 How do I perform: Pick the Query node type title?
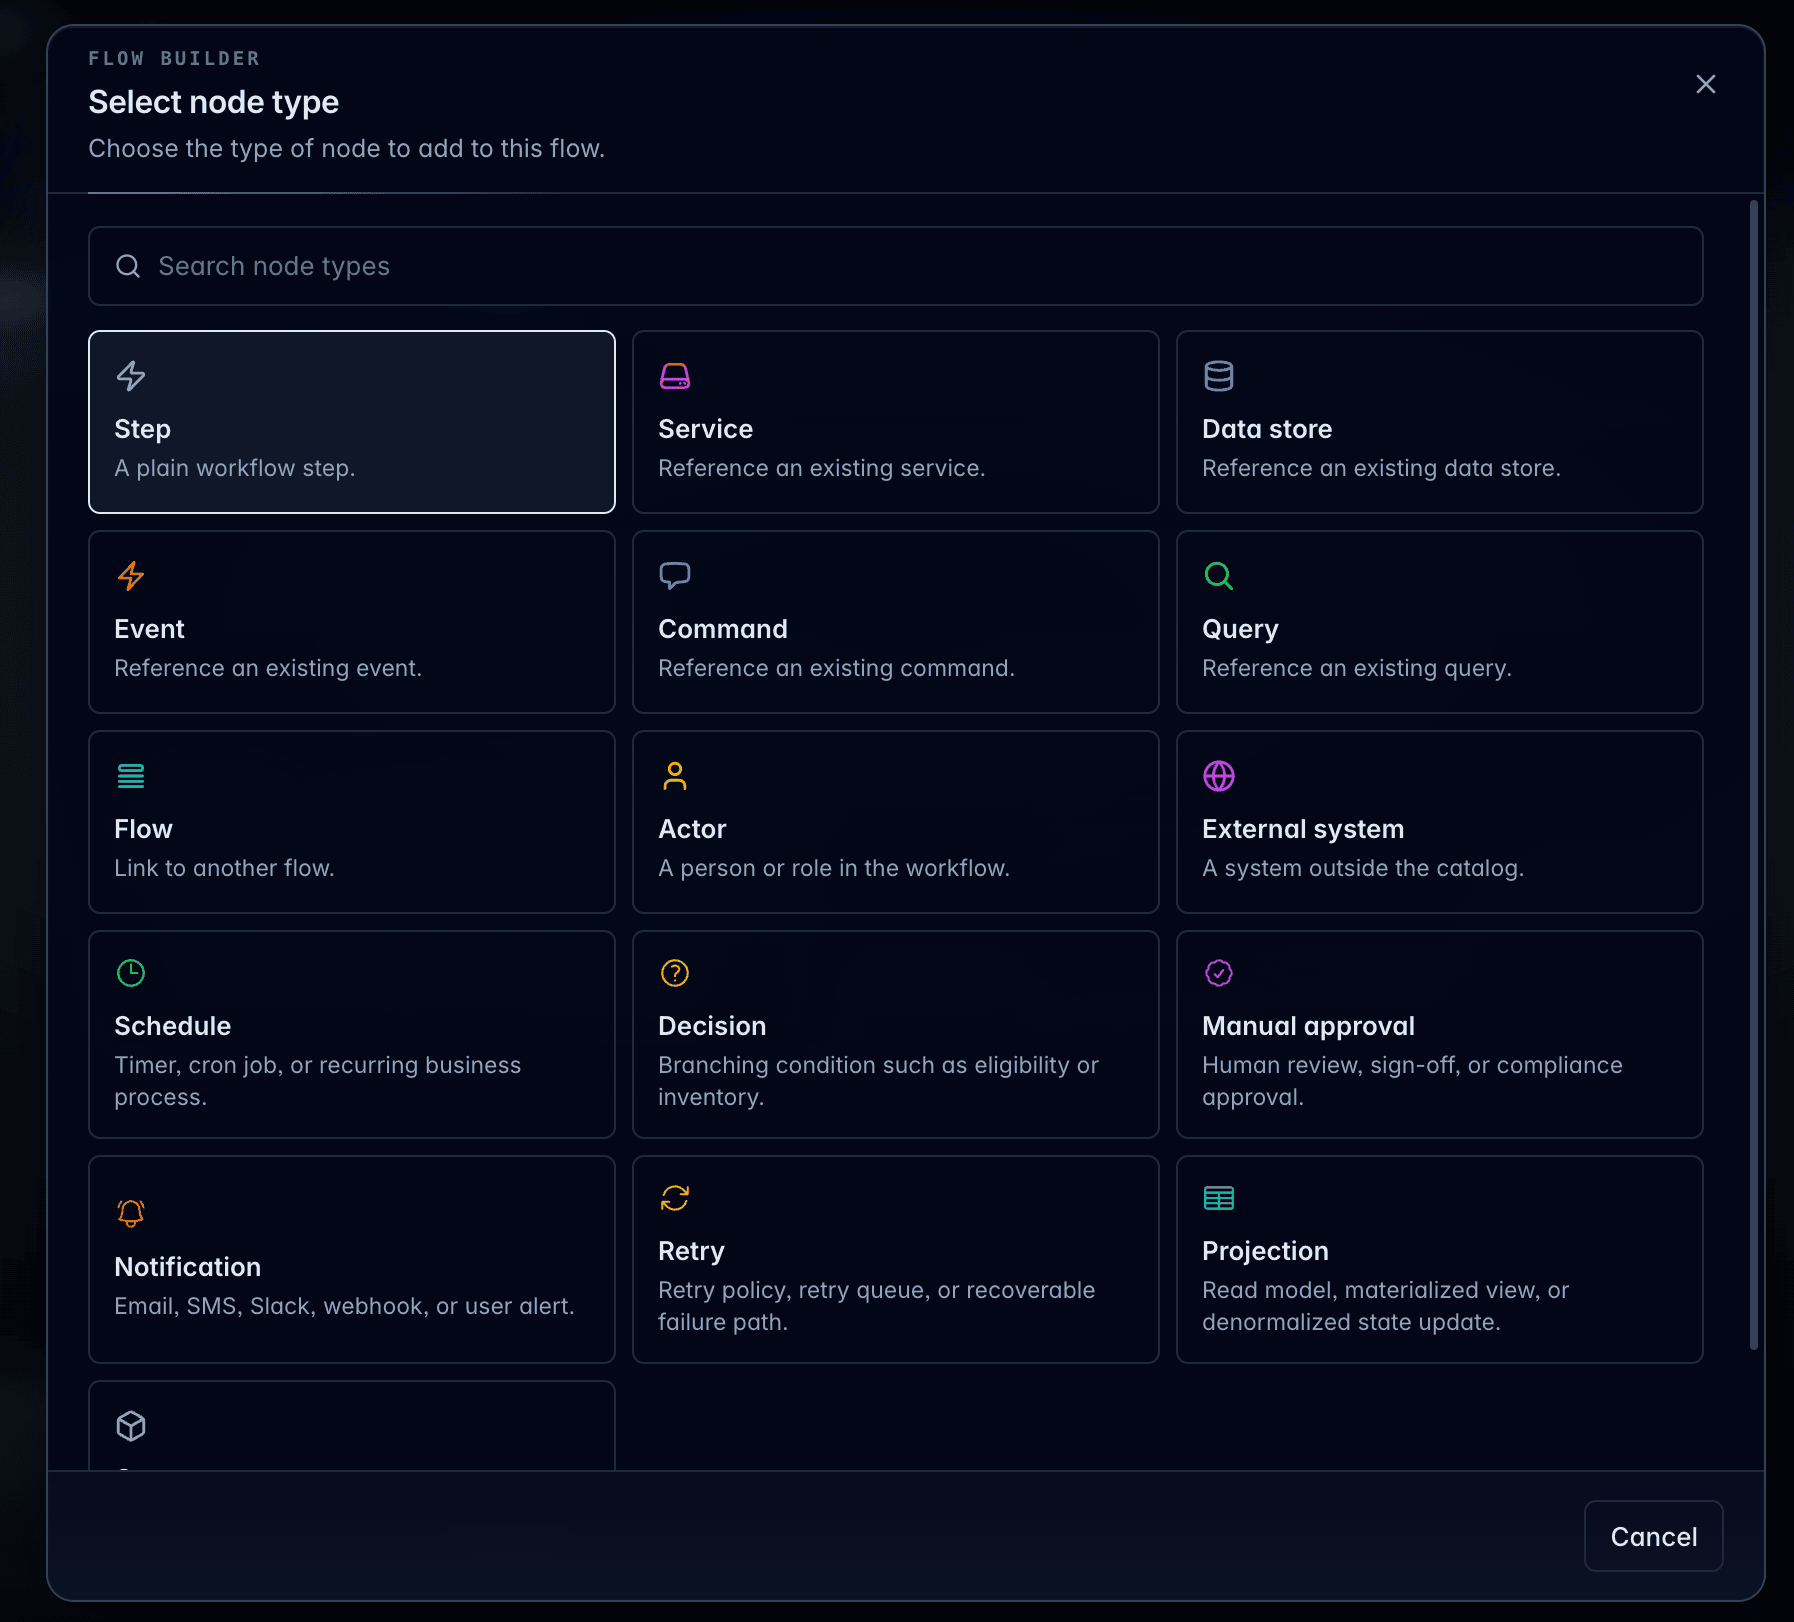1240,629
